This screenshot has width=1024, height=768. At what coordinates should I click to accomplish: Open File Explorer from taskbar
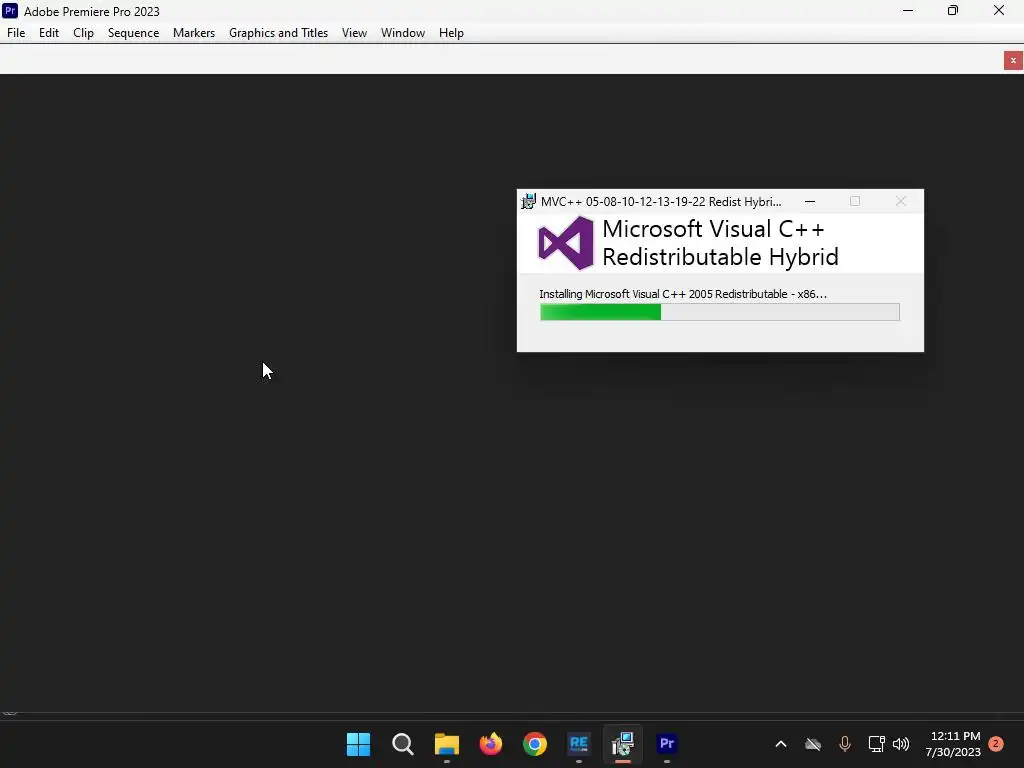tap(447, 744)
